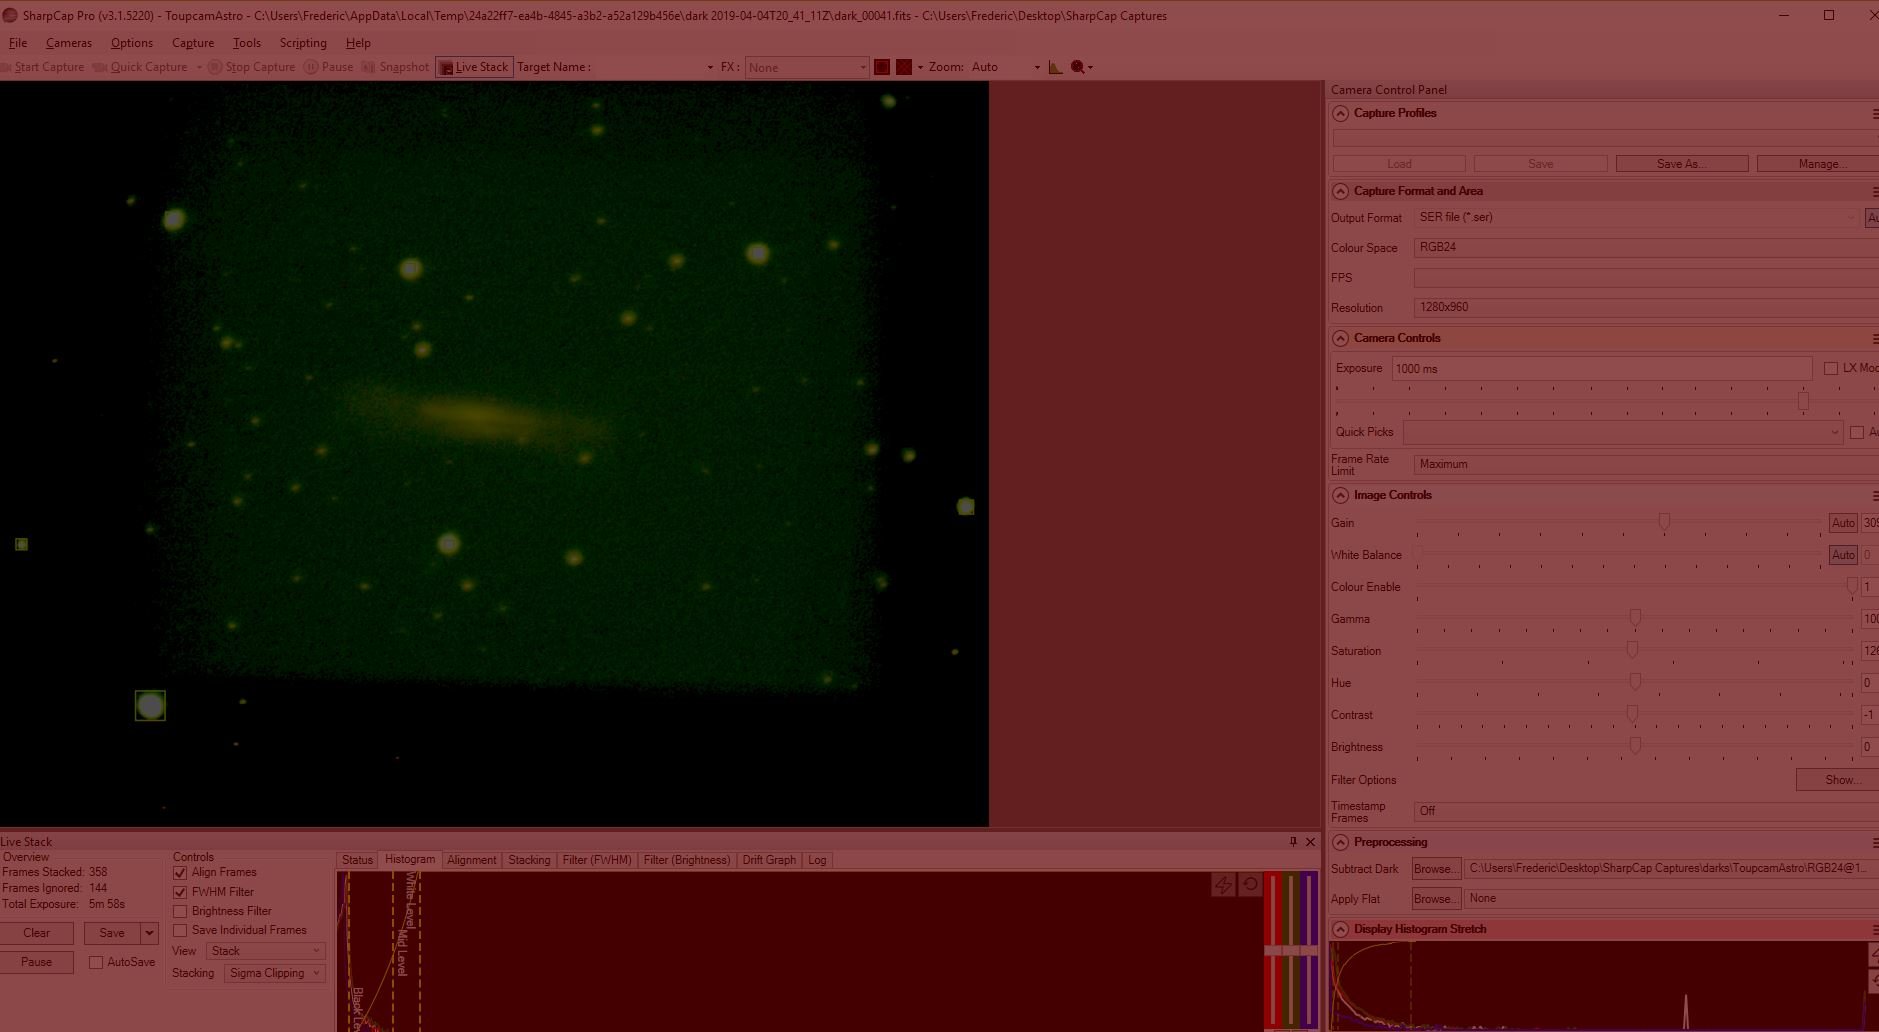This screenshot has width=1879, height=1032.
Task: Click the Clear stack button
Action: click(x=37, y=933)
